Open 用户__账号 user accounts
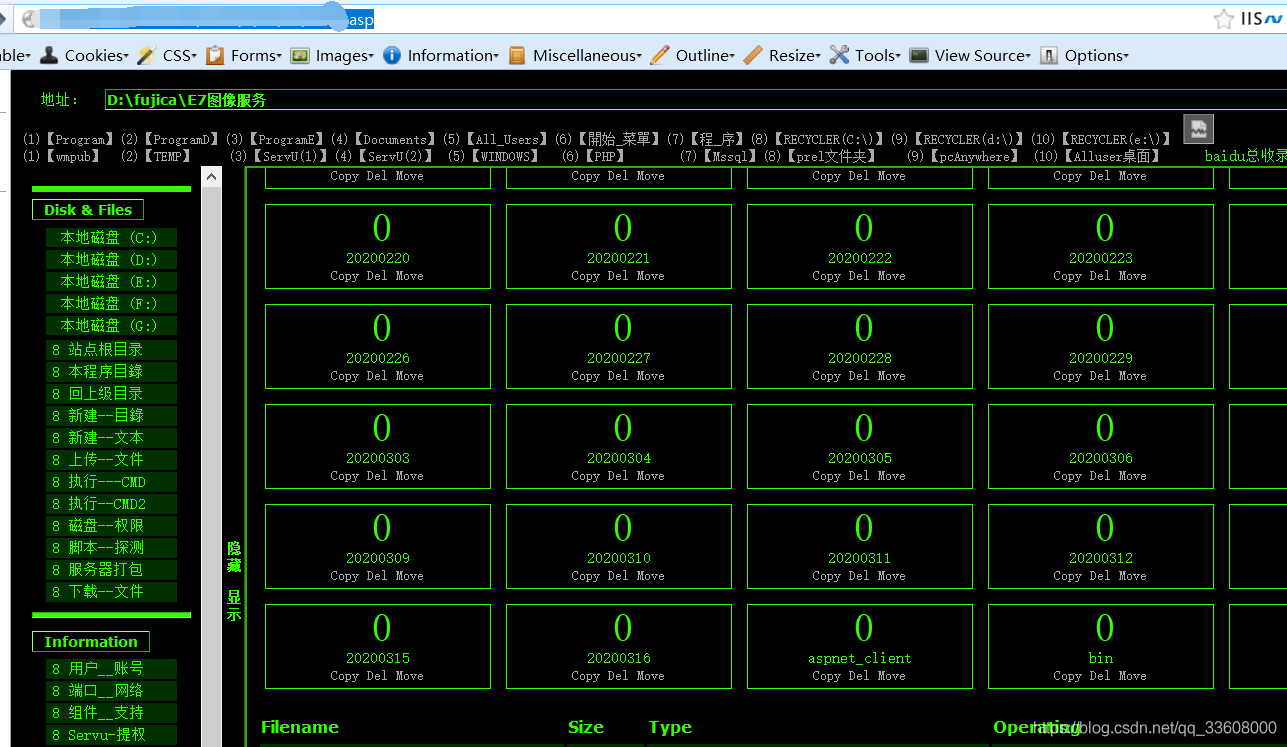This screenshot has width=1287, height=747. coord(111,669)
